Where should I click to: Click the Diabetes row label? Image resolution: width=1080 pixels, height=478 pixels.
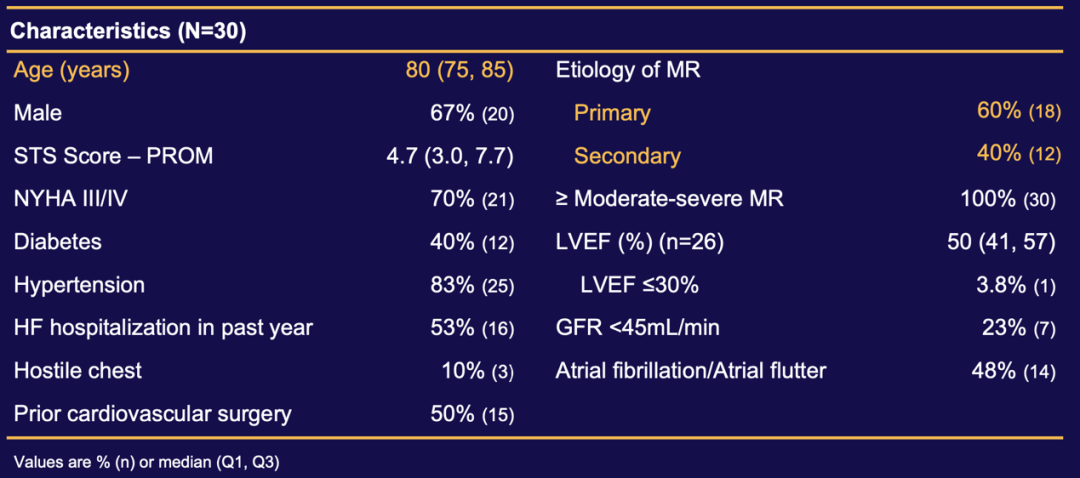pos(58,242)
